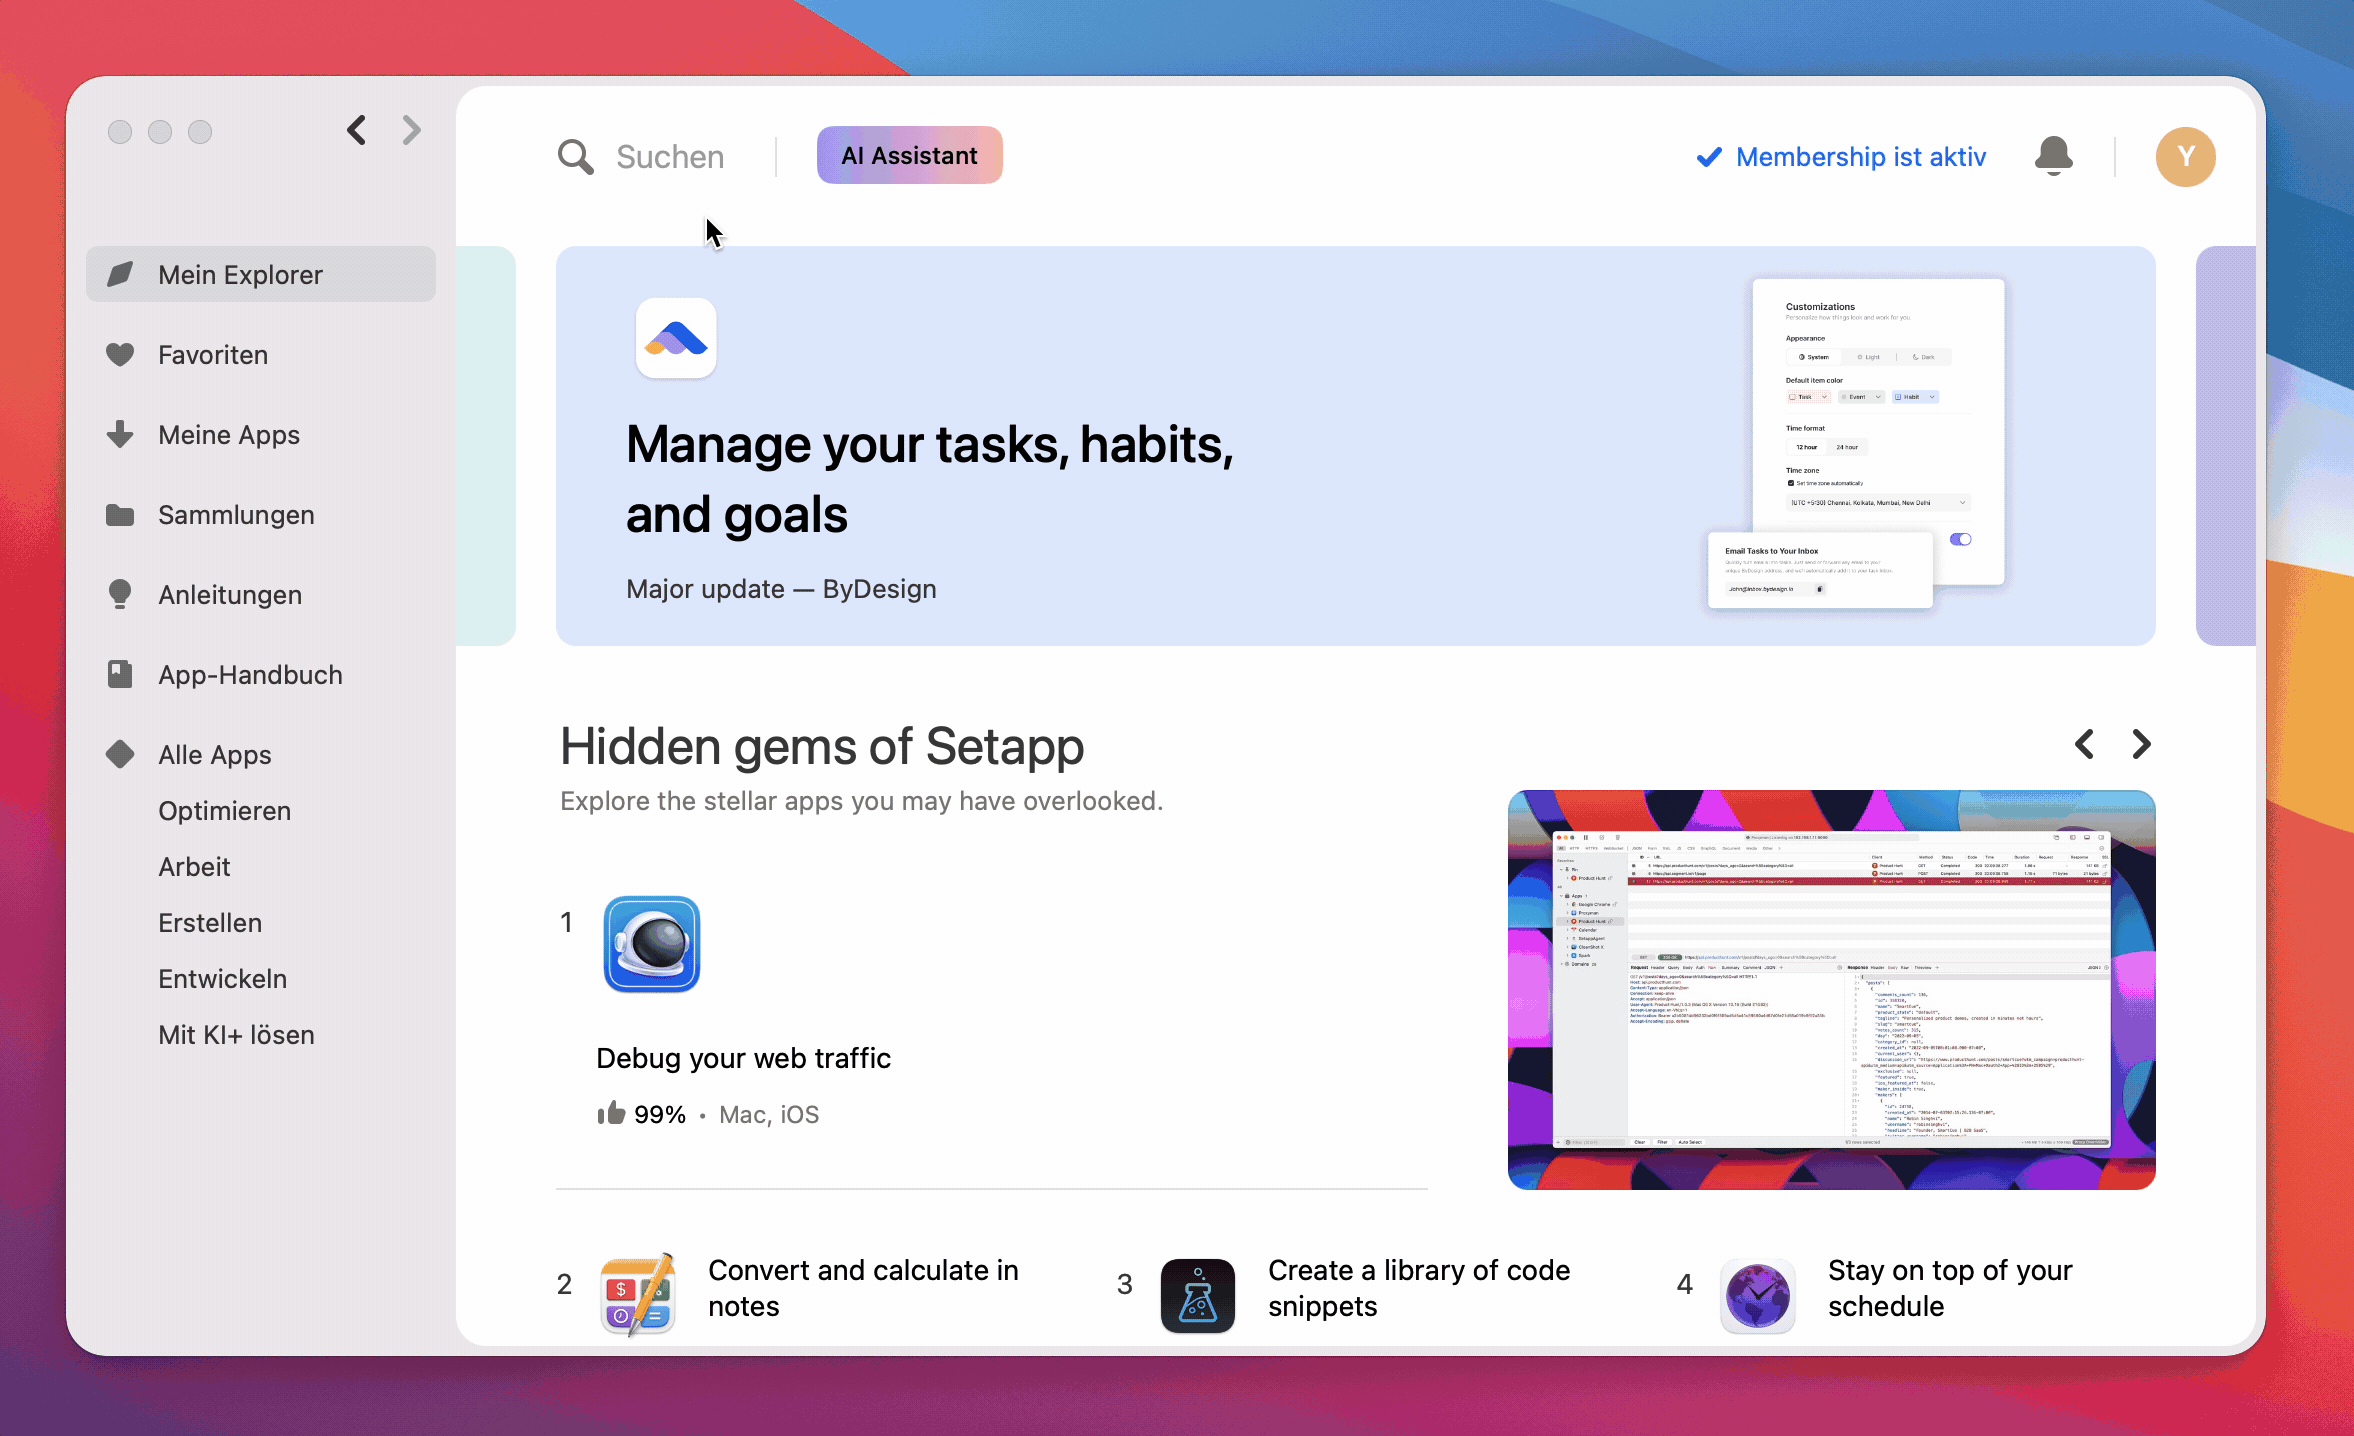Click the 99% thumbs-up rating

(x=642, y=1114)
